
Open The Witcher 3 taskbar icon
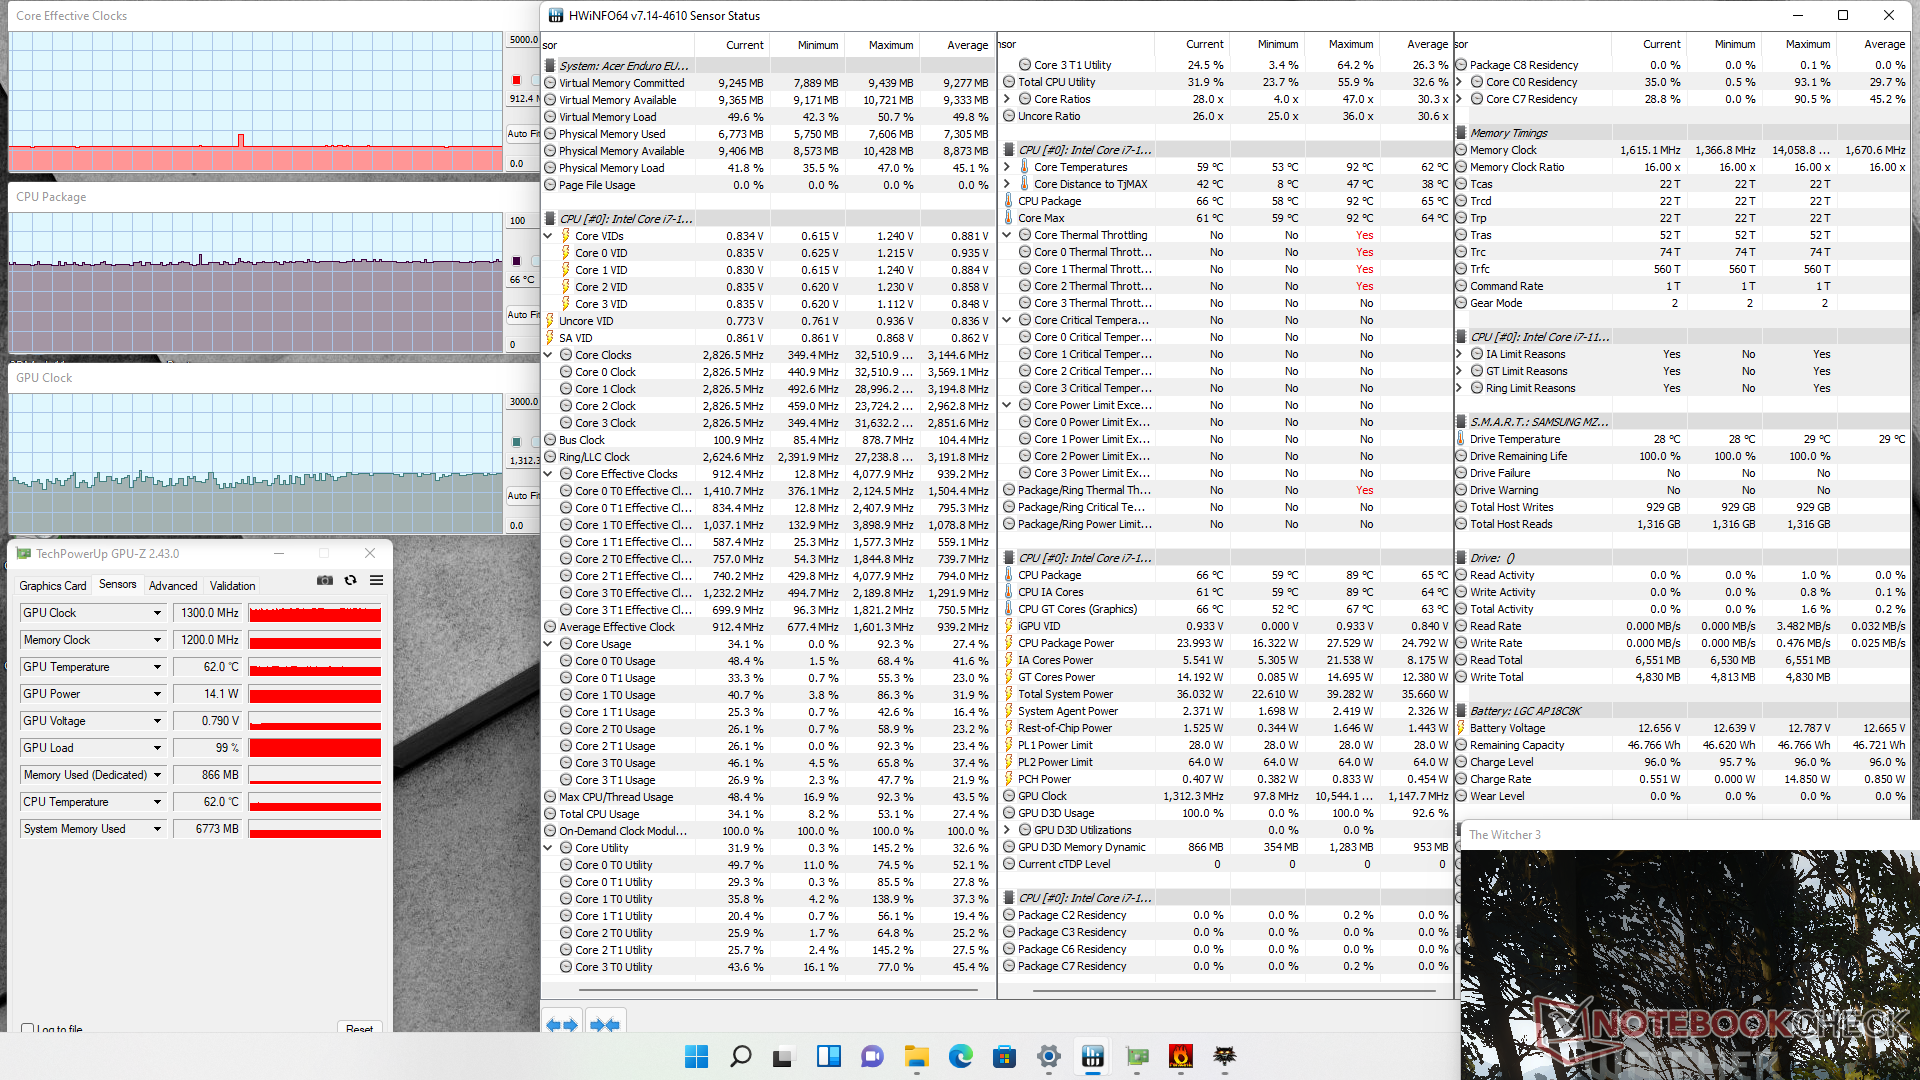coord(1225,1056)
